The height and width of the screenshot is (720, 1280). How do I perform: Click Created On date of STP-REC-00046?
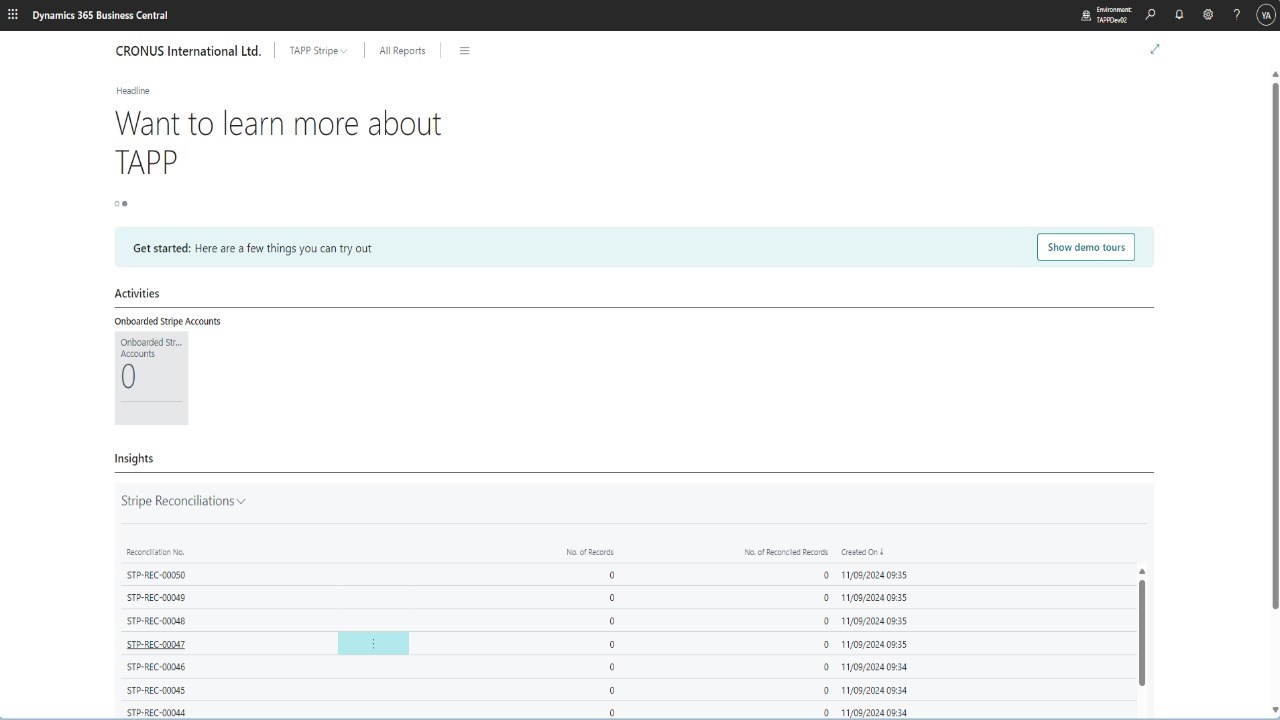874,667
